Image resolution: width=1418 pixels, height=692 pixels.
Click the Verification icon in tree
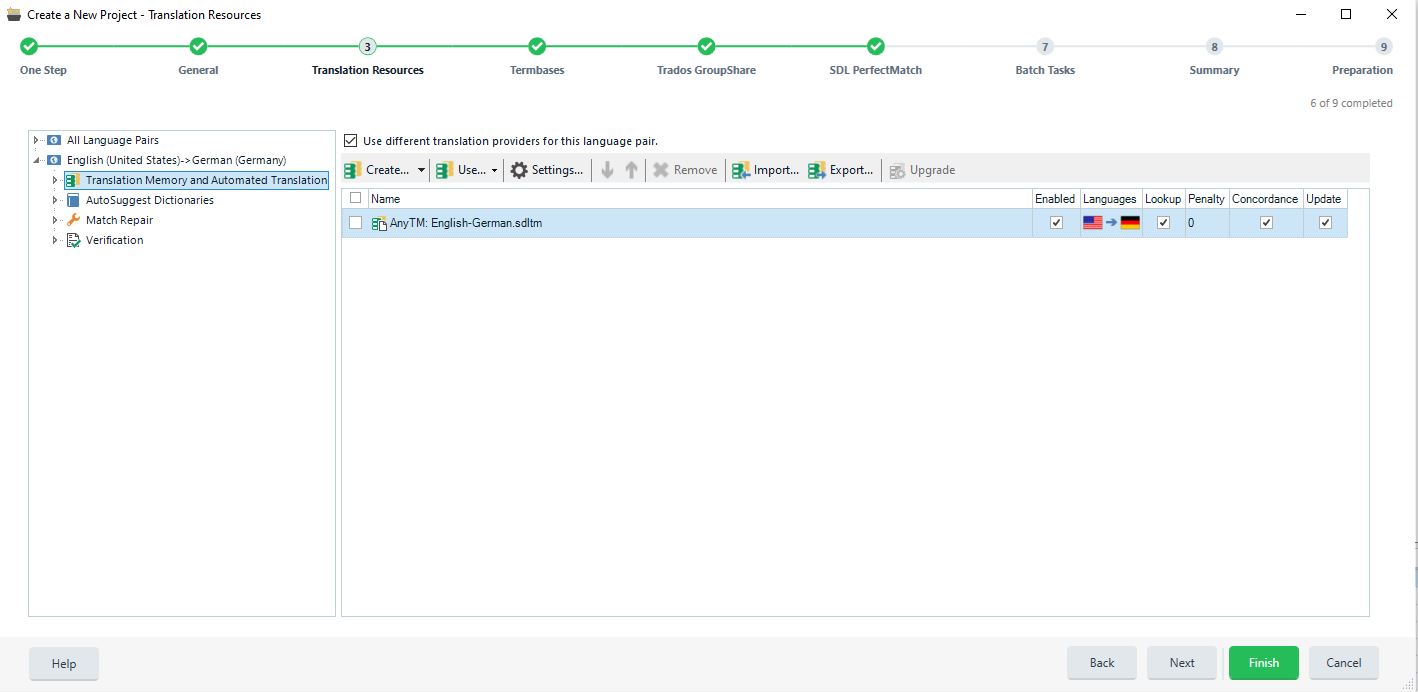point(73,240)
